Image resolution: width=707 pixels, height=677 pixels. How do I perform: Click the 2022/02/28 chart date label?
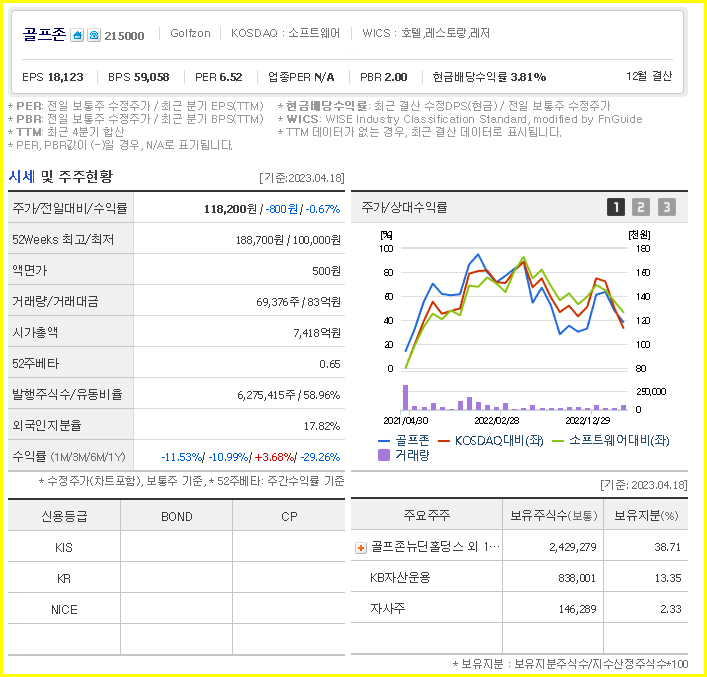tap(496, 421)
